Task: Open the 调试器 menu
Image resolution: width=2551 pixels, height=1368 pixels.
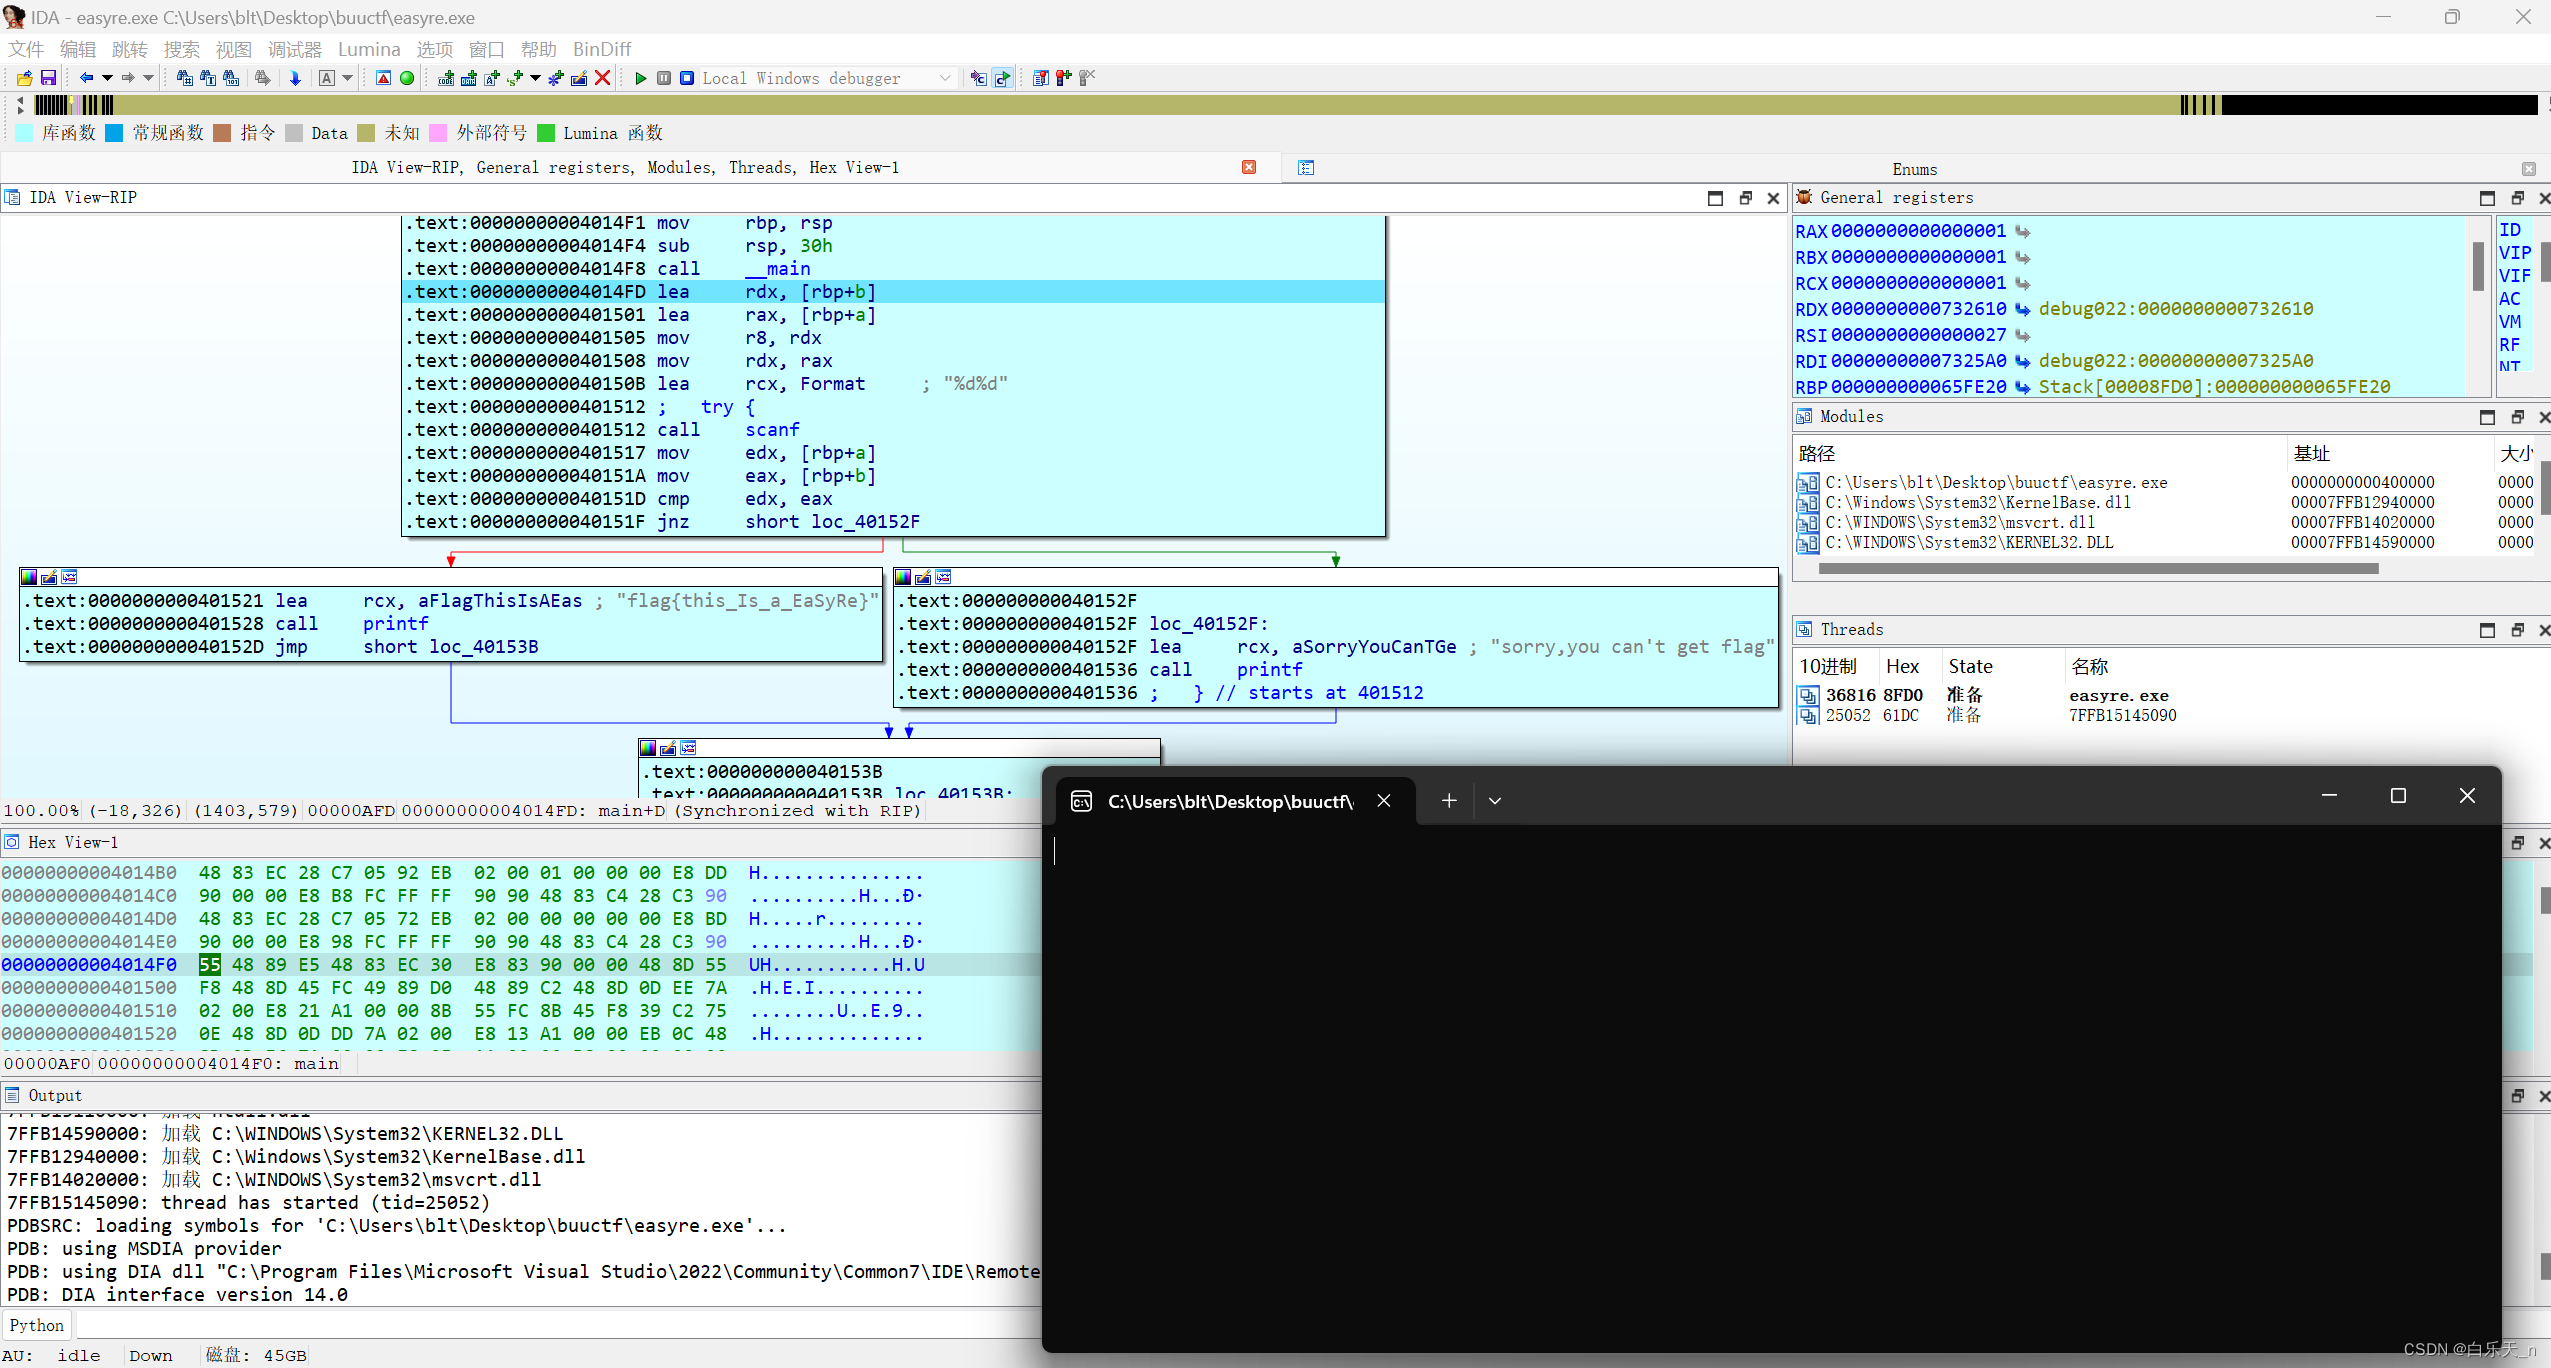Action: (295, 49)
